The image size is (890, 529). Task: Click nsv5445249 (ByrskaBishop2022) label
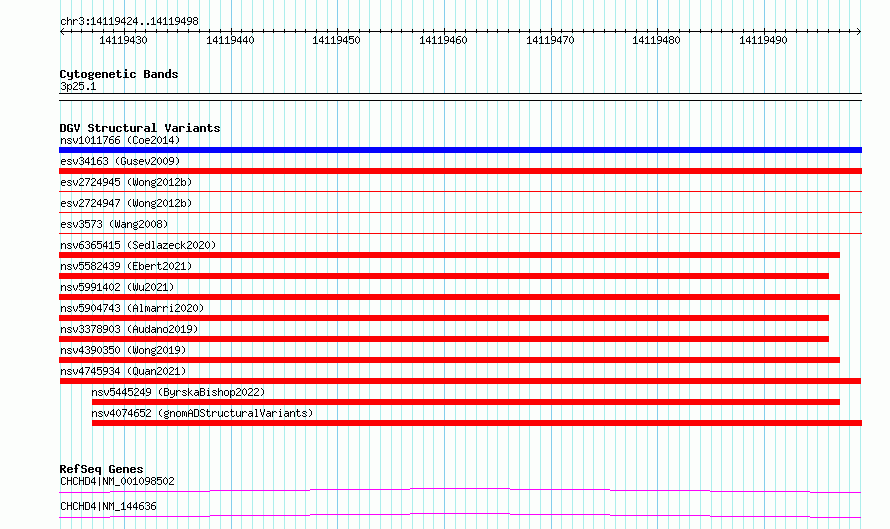[178, 392]
